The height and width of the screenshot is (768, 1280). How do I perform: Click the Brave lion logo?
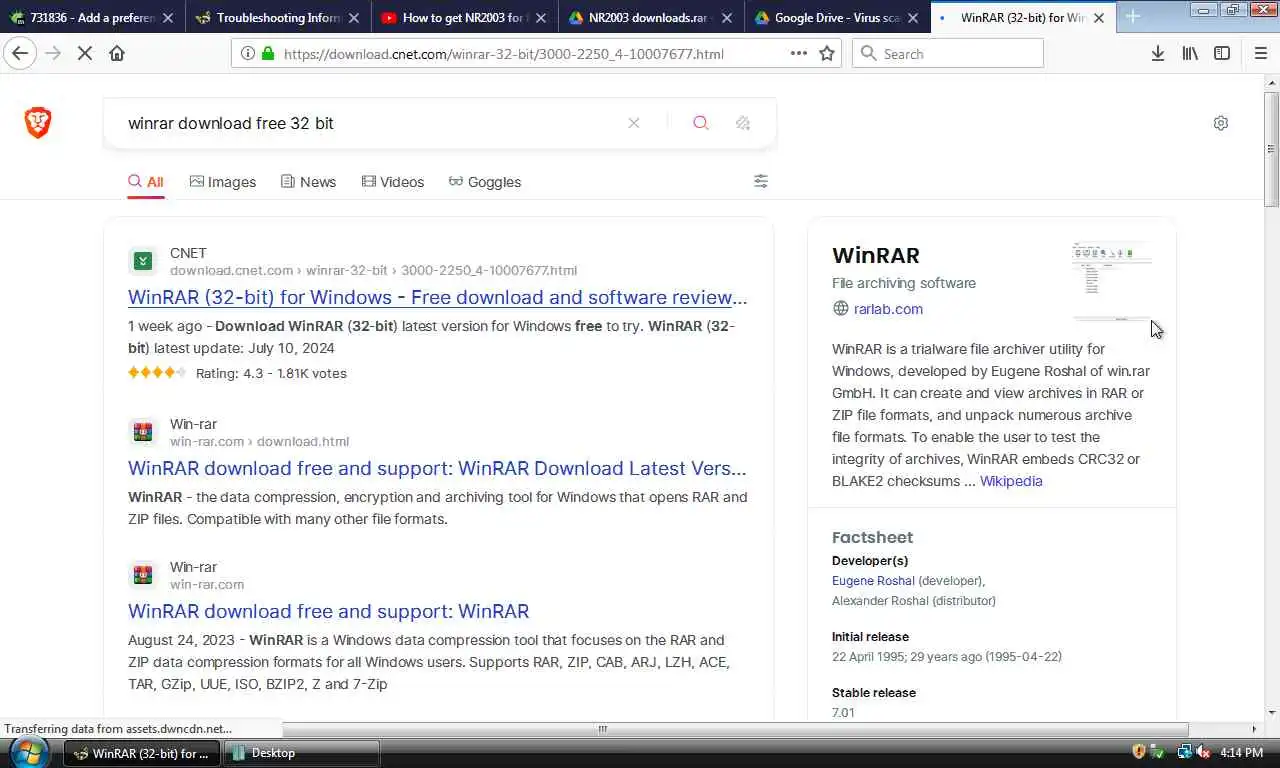point(38,123)
